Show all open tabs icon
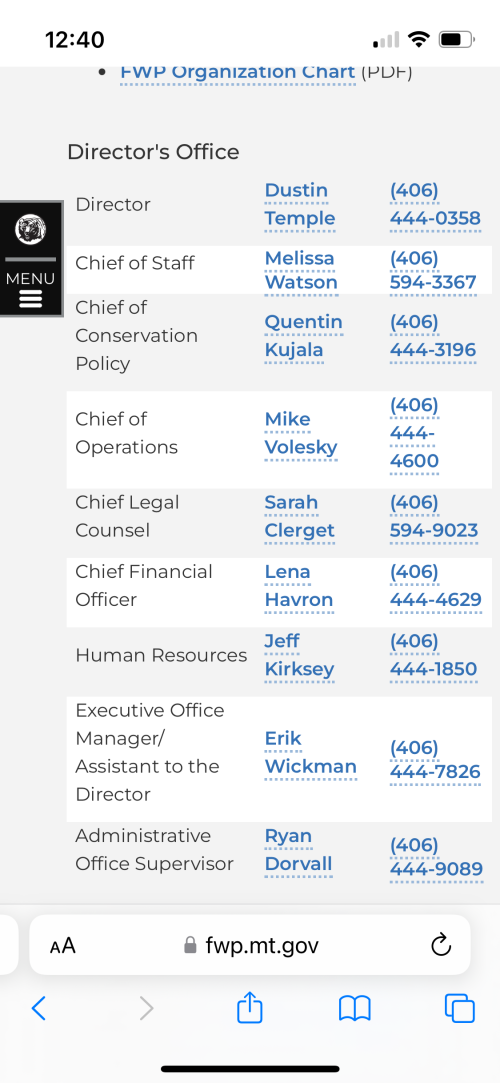Viewport: 500px width, 1083px height. [460, 1008]
